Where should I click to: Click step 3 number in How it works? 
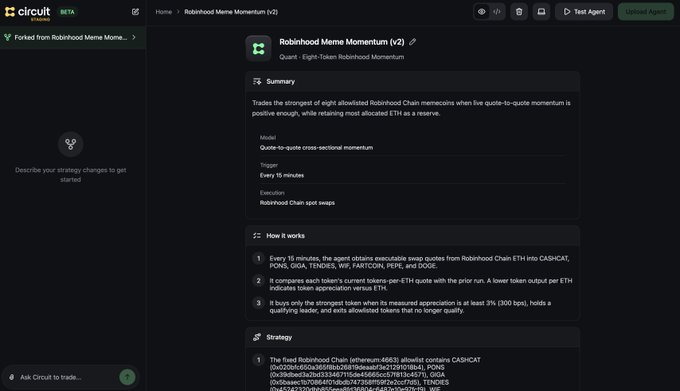point(258,303)
